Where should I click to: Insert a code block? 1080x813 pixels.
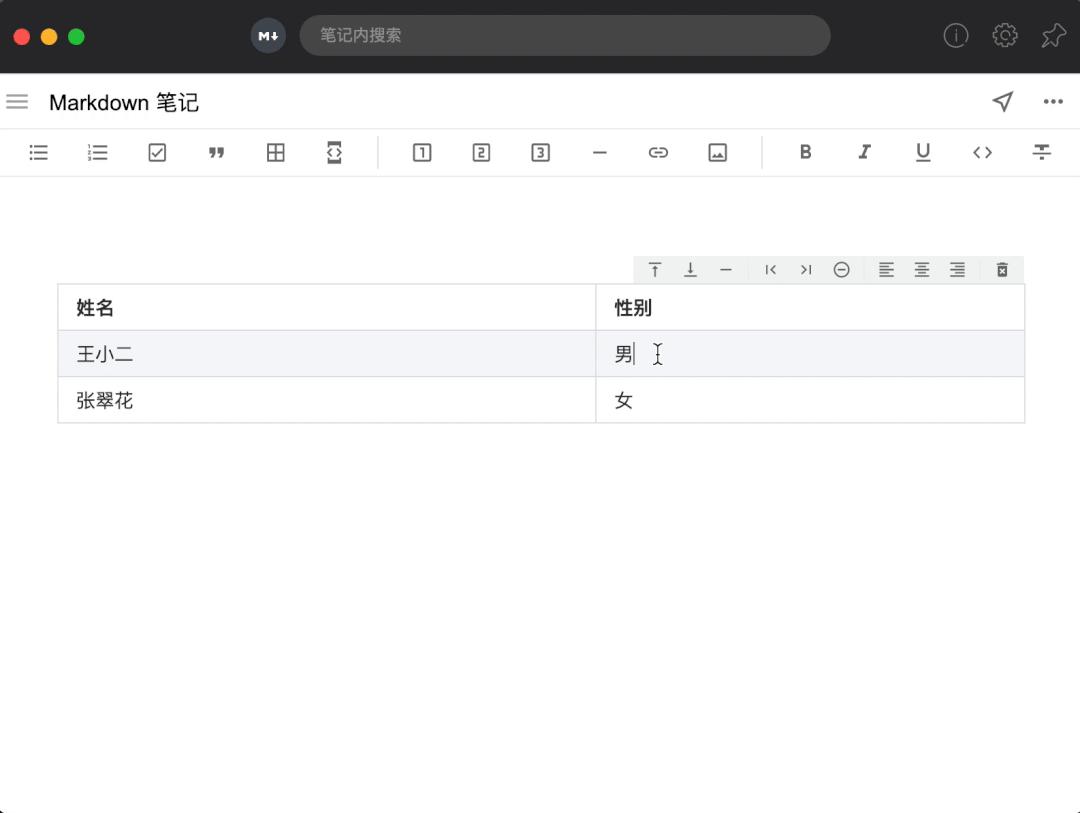[x=334, y=152]
